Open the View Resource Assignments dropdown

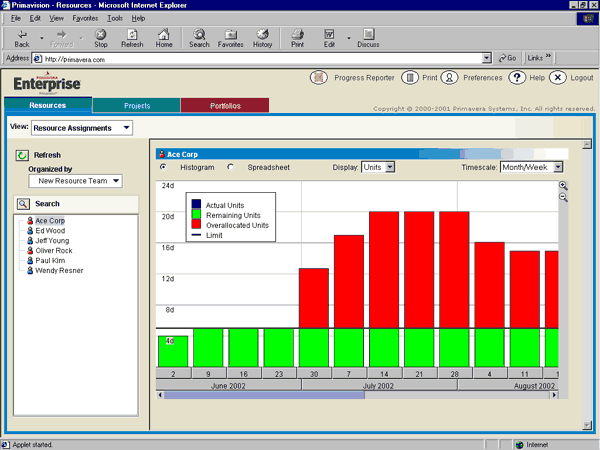(82, 128)
